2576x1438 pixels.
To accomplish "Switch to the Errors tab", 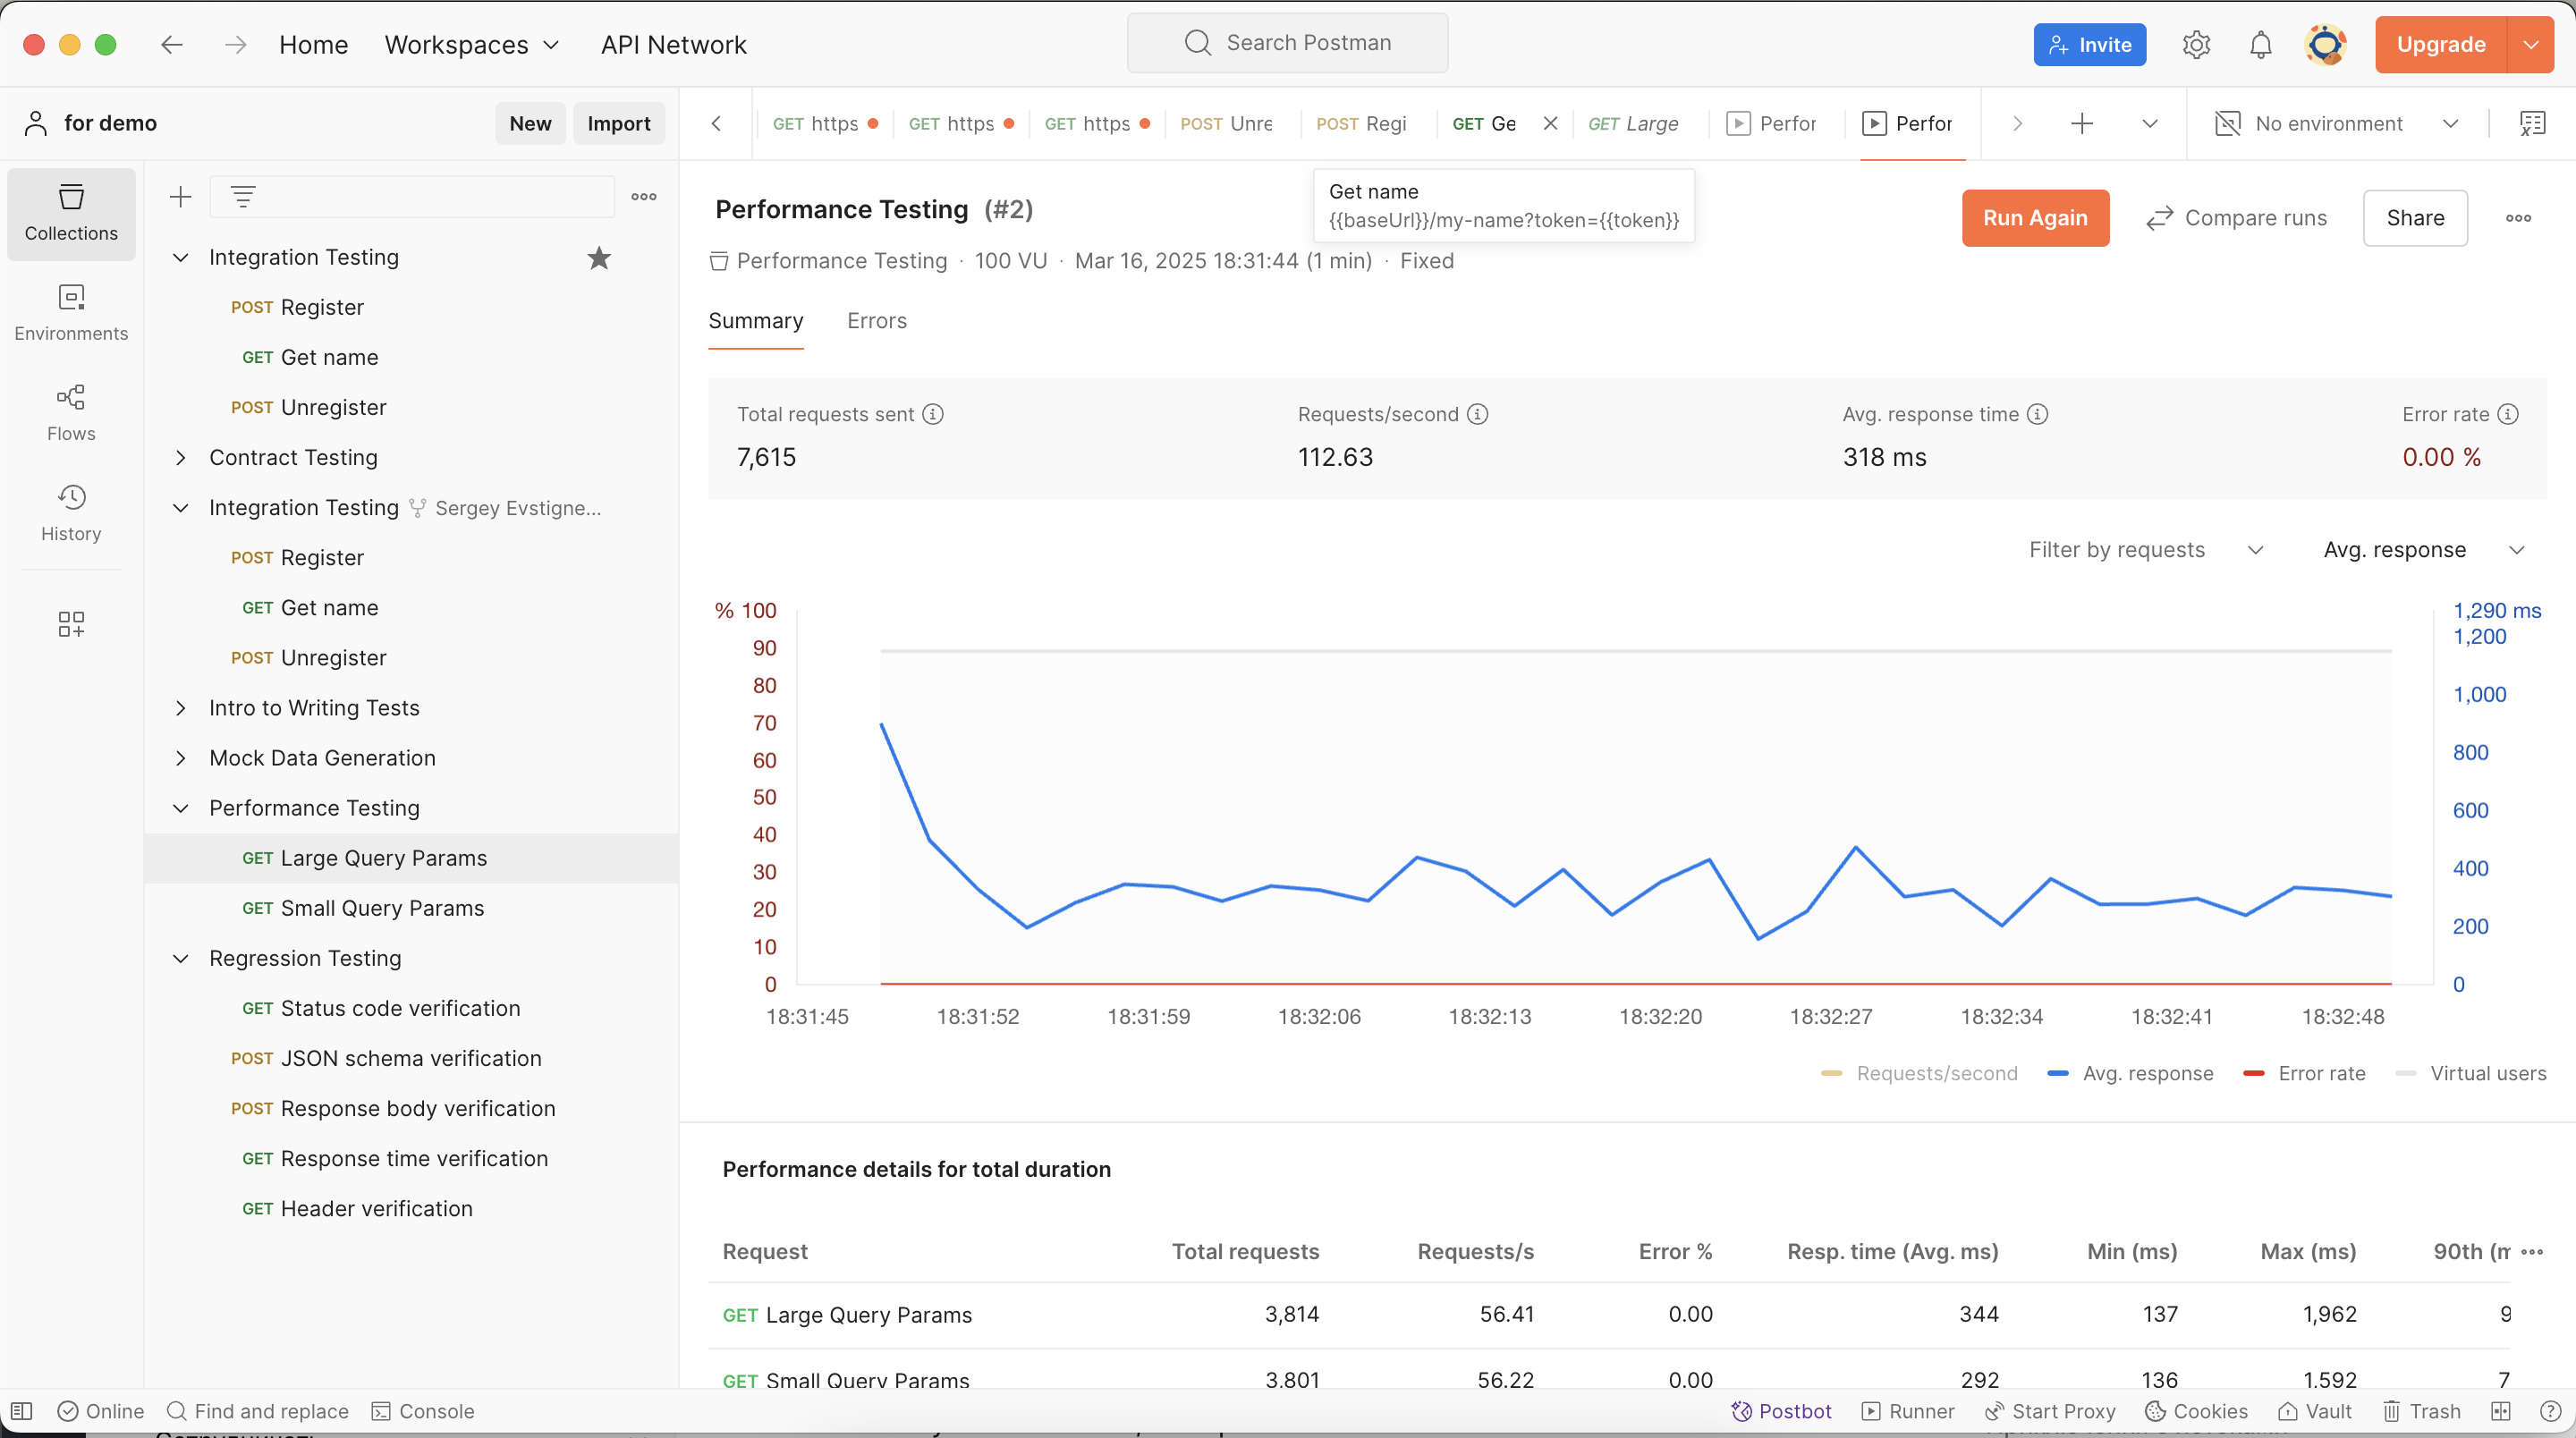I will [x=877, y=321].
